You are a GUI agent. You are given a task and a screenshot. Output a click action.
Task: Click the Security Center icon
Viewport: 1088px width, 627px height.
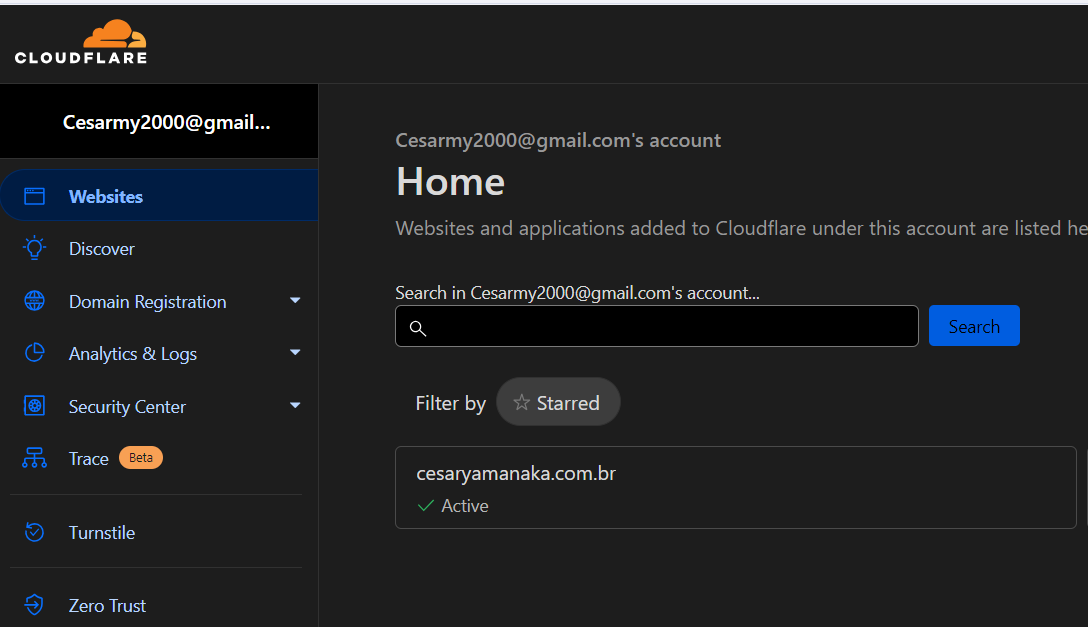[34, 406]
